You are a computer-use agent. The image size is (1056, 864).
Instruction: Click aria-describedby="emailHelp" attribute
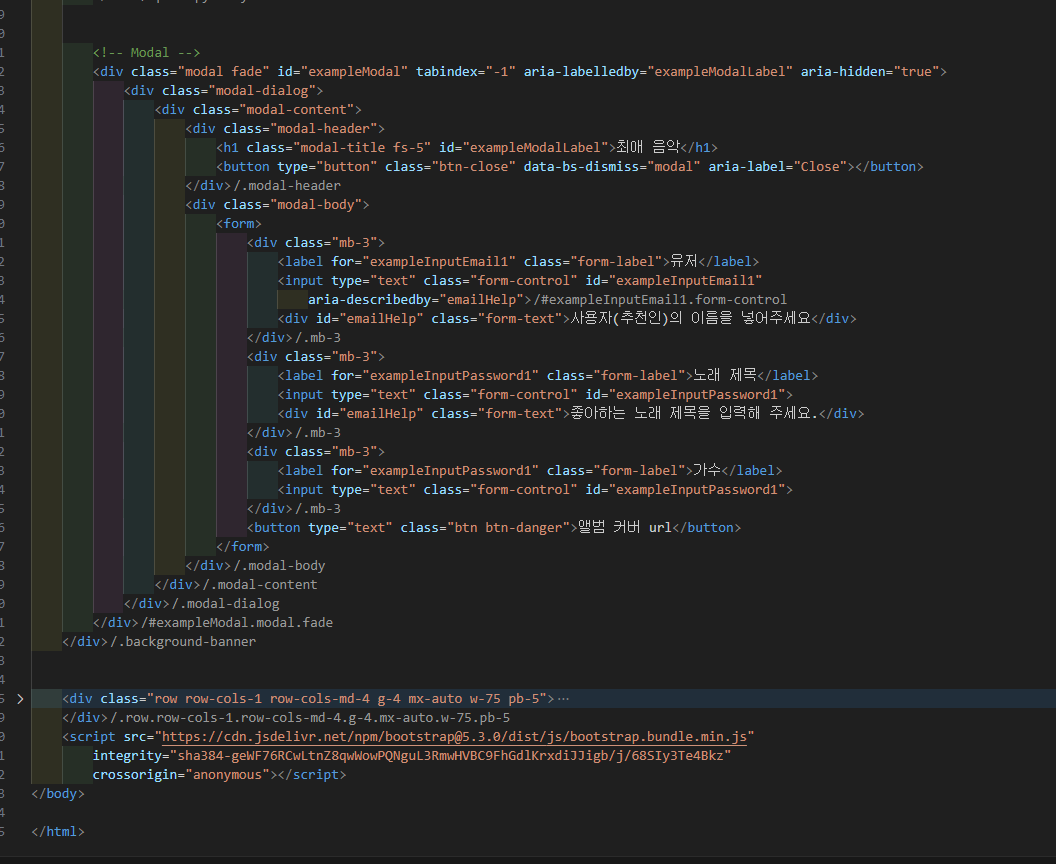click(416, 300)
